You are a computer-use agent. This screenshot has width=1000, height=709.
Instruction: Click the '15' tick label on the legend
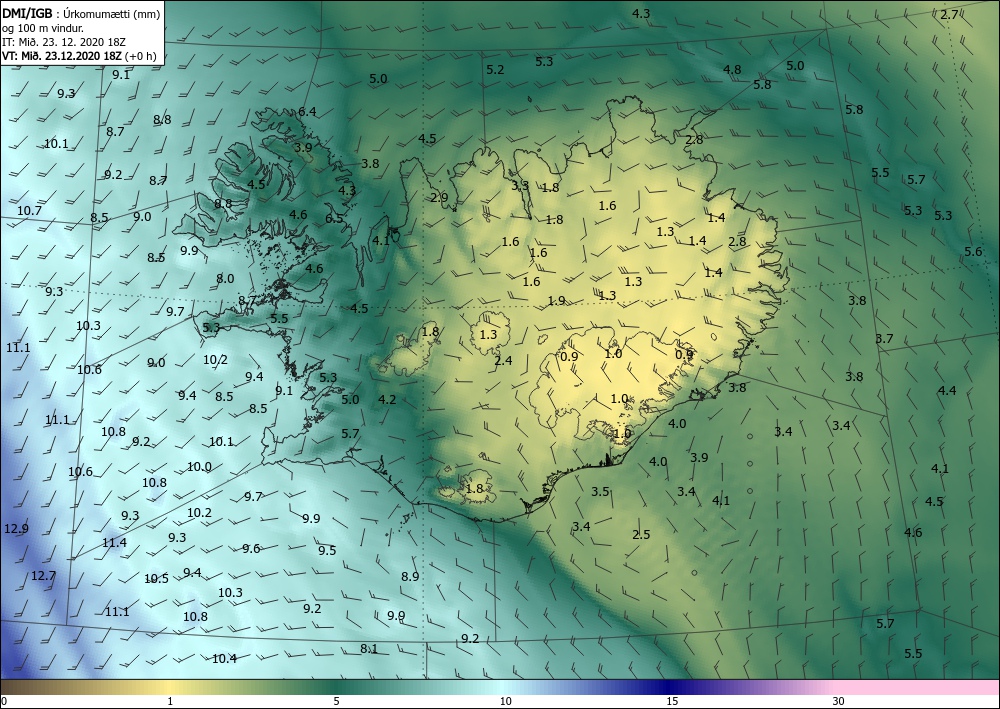tap(672, 701)
